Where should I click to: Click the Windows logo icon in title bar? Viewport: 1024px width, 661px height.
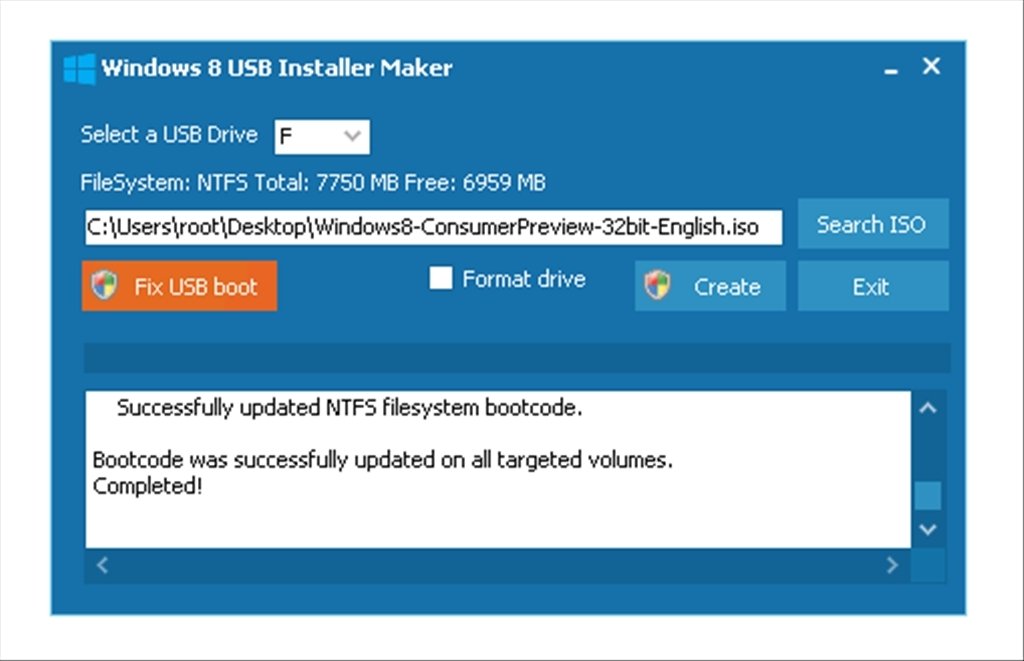coord(80,69)
